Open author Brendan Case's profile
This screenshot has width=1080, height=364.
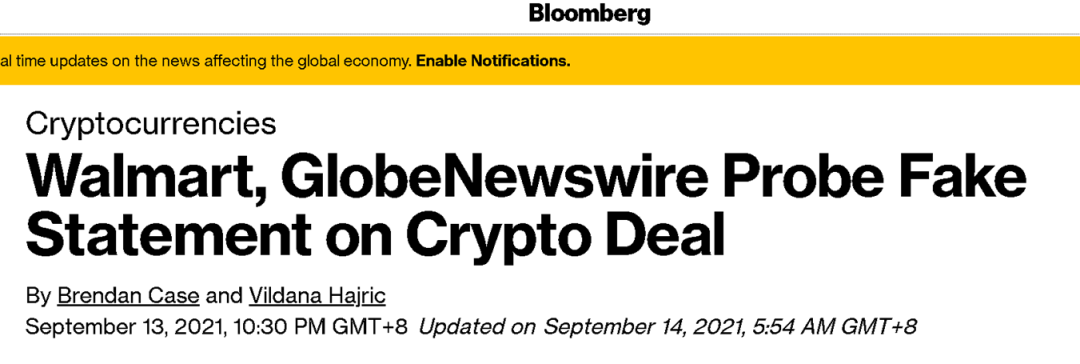(129, 296)
